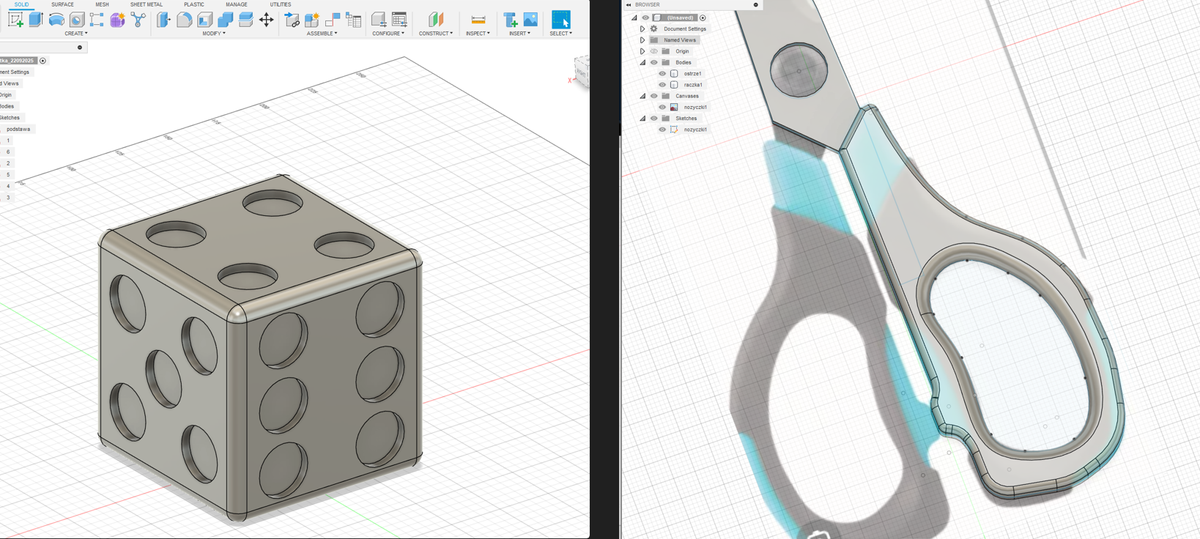1200x539 pixels.
Task: Select the podstawa sketch item
Action: [19, 129]
